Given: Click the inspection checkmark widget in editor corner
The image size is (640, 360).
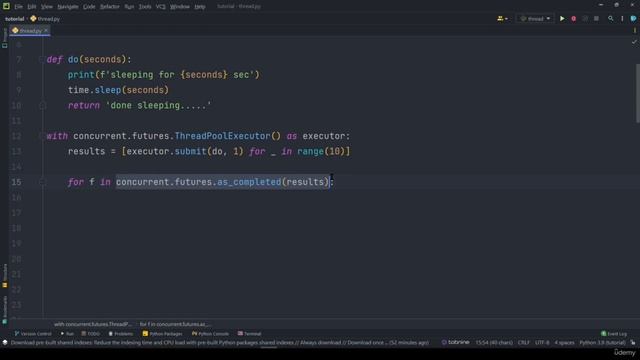Looking at the screenshot, I should [x=634, y=42].
